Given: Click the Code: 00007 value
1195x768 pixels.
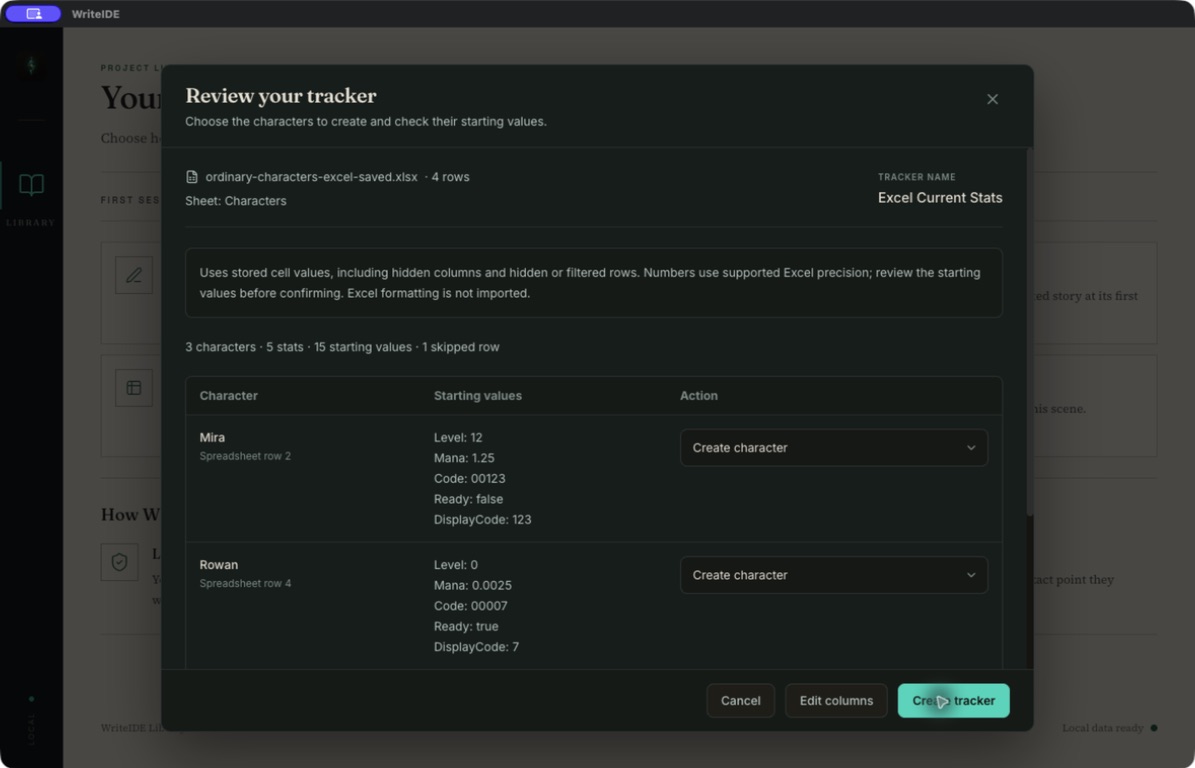Looking at the screenshot, I should pyautogui.click(x=470, y=606).
